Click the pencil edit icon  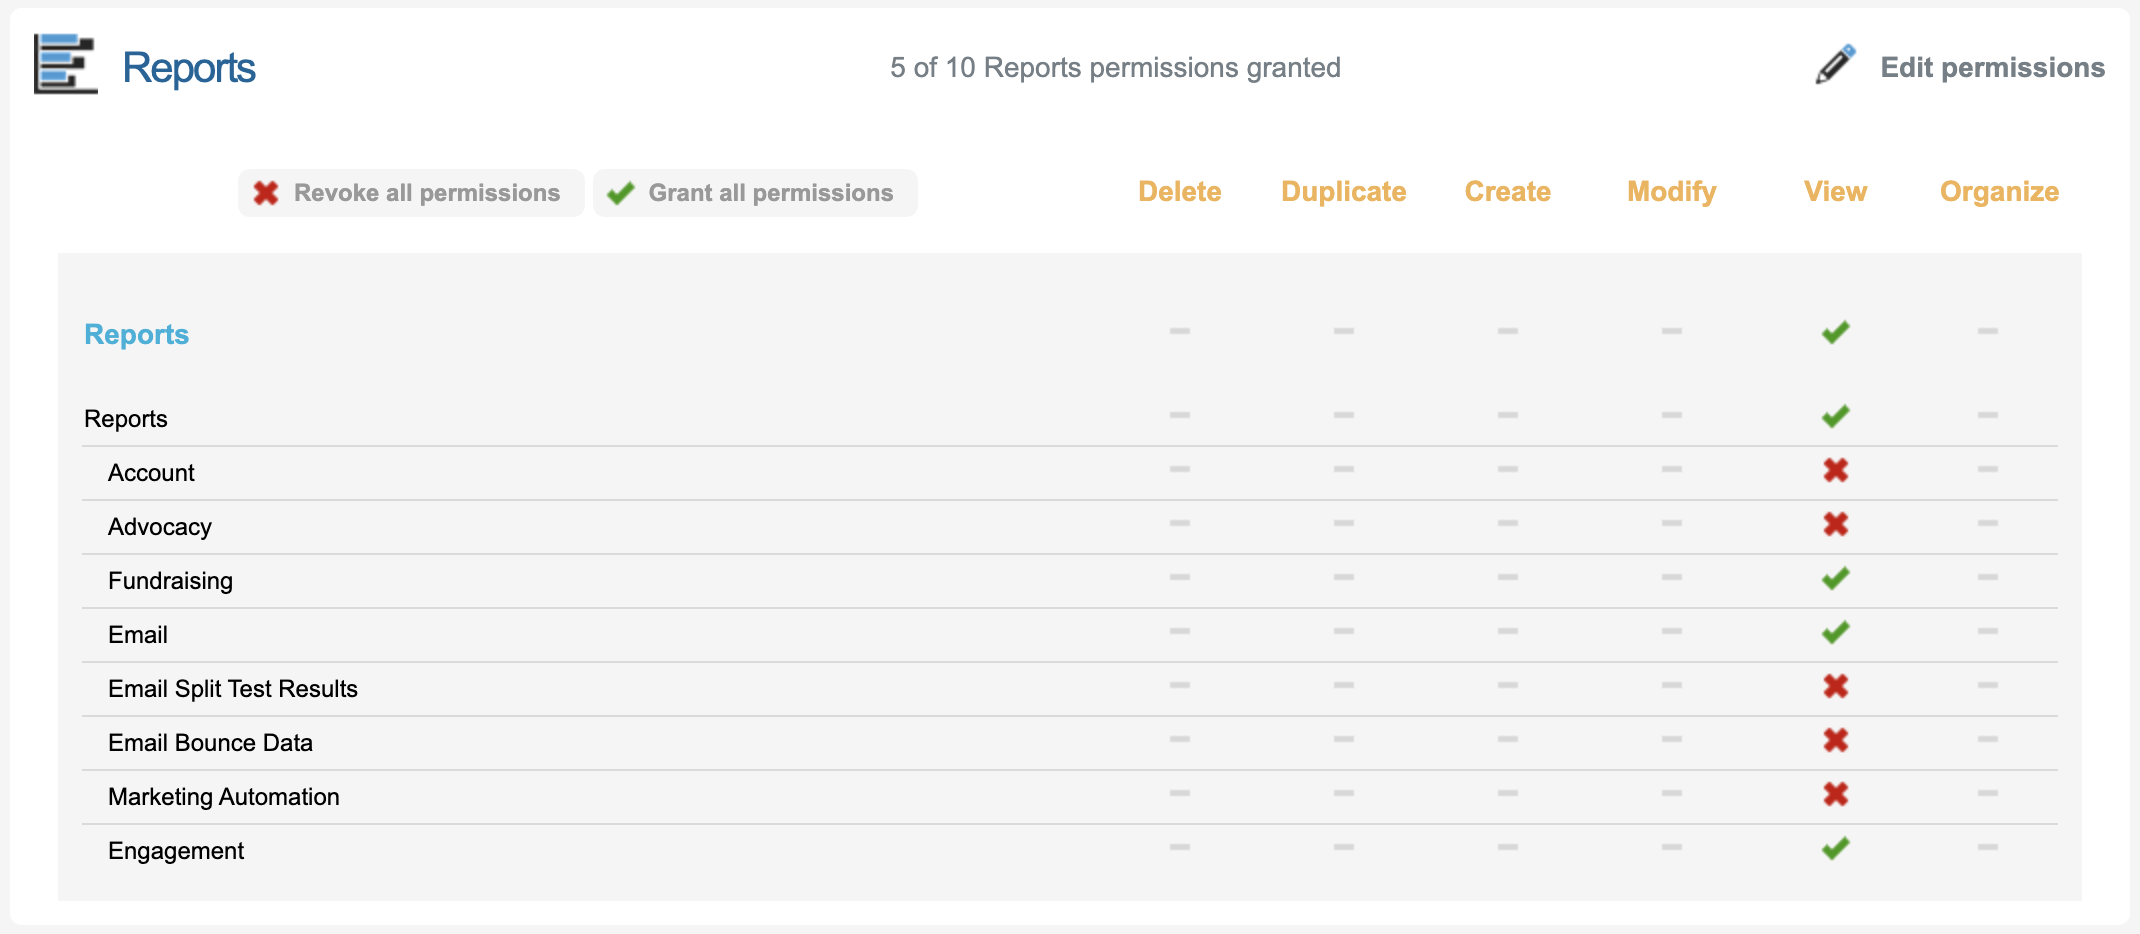pyautogui.click(x=1835, y=65)
